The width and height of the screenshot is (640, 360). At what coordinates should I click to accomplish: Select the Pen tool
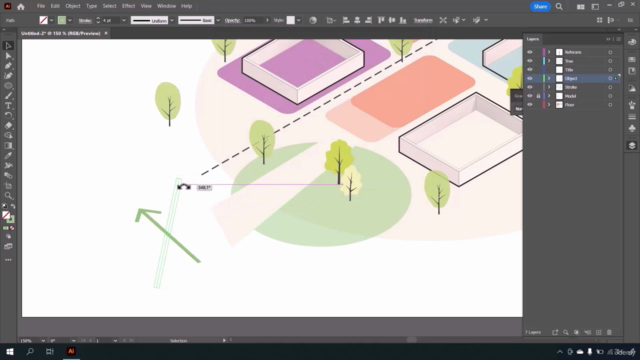click(8, 66)
